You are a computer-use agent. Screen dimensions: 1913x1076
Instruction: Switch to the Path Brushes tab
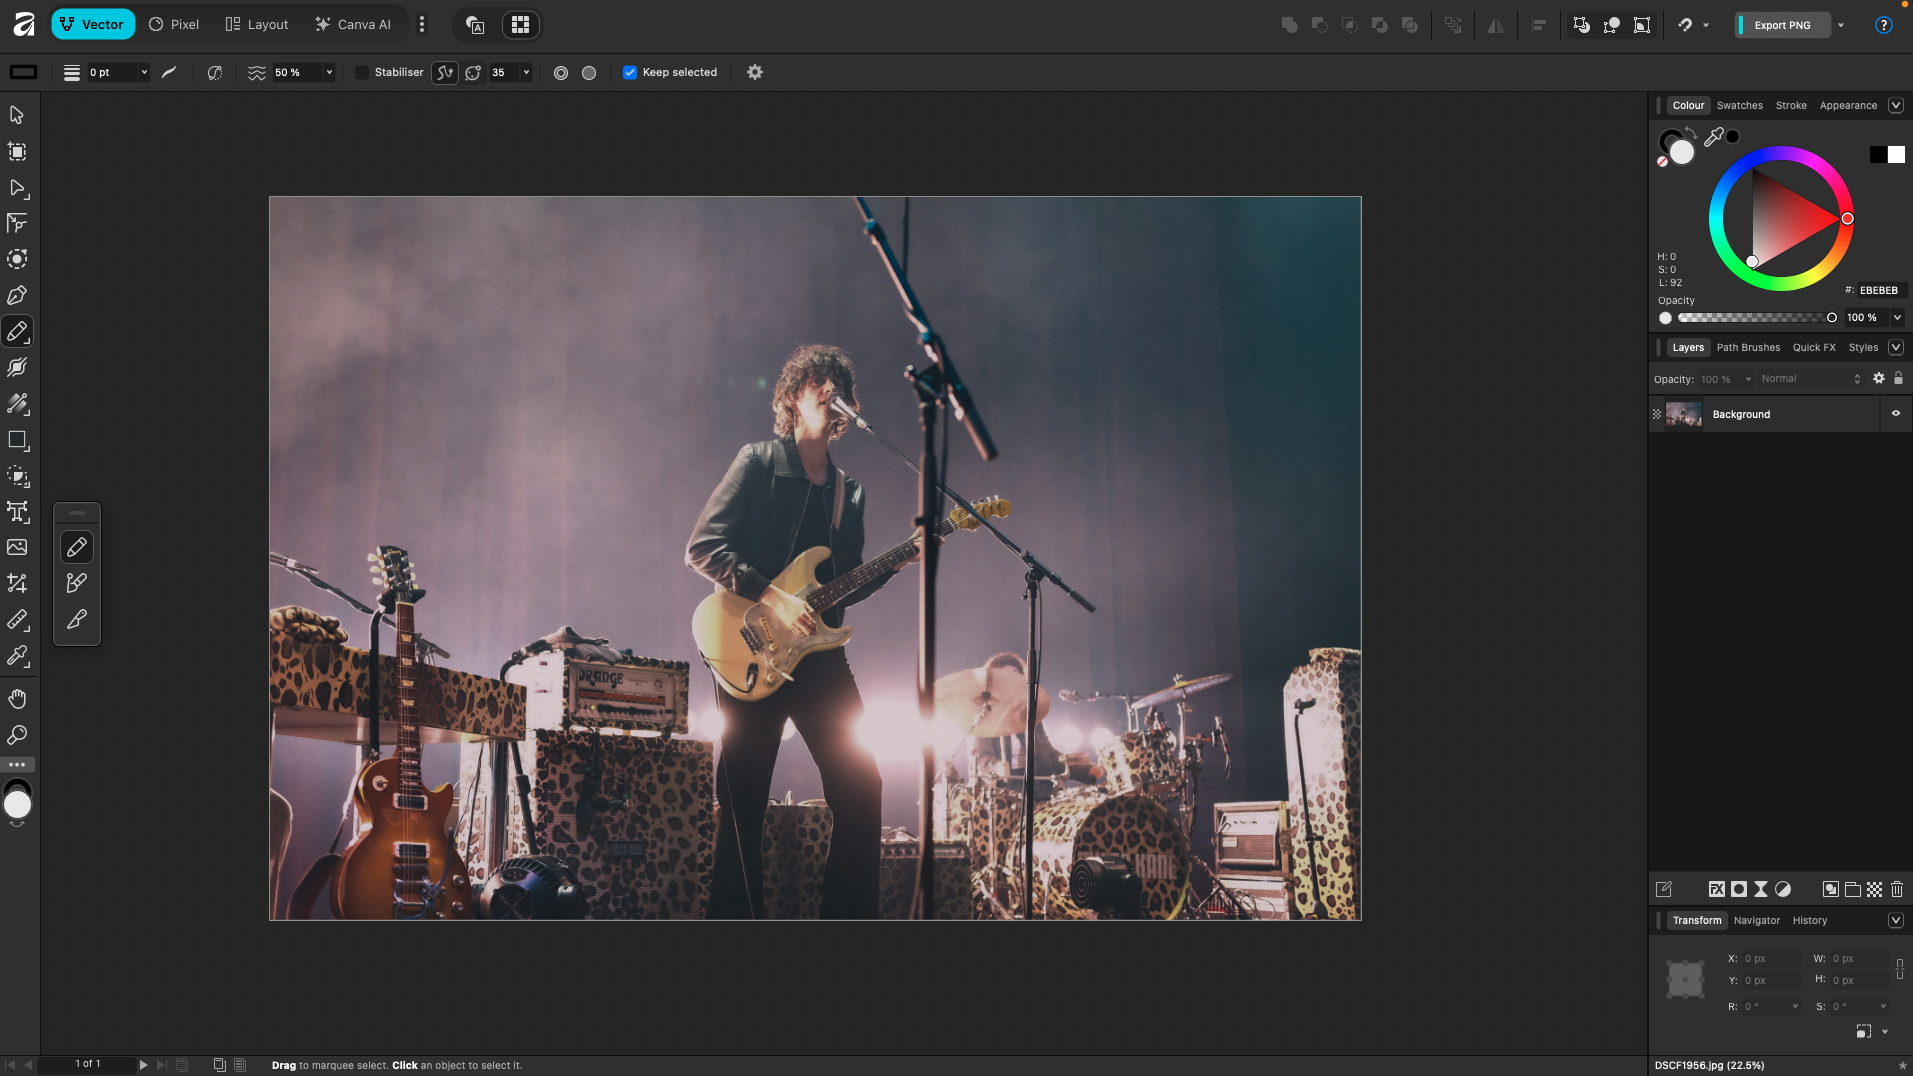[1748, 348]
